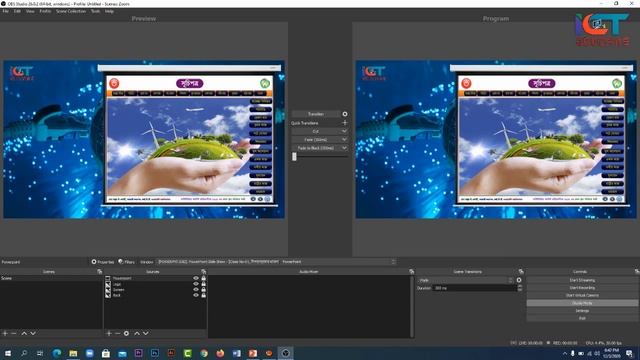Open the scene transition type dropdown showing Fade
Viewport: 640px width, 360px height.
point(465,280)
